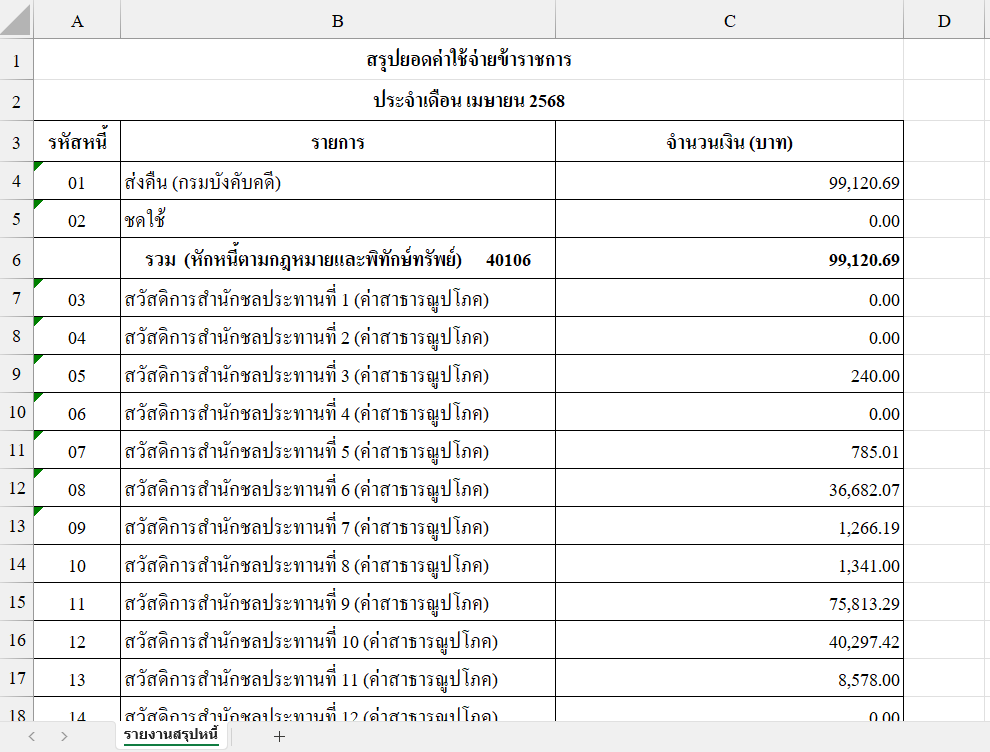This screenshot has width=990, height=752.
Task: Select column A header
Action: 77,21
